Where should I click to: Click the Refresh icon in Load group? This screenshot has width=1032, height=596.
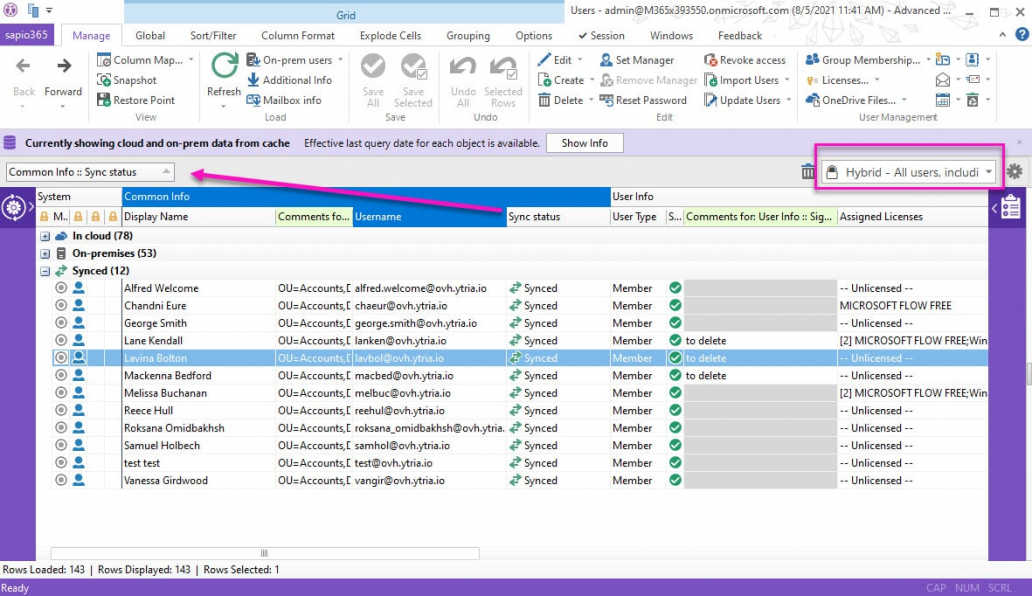click(x=224, y=67)
